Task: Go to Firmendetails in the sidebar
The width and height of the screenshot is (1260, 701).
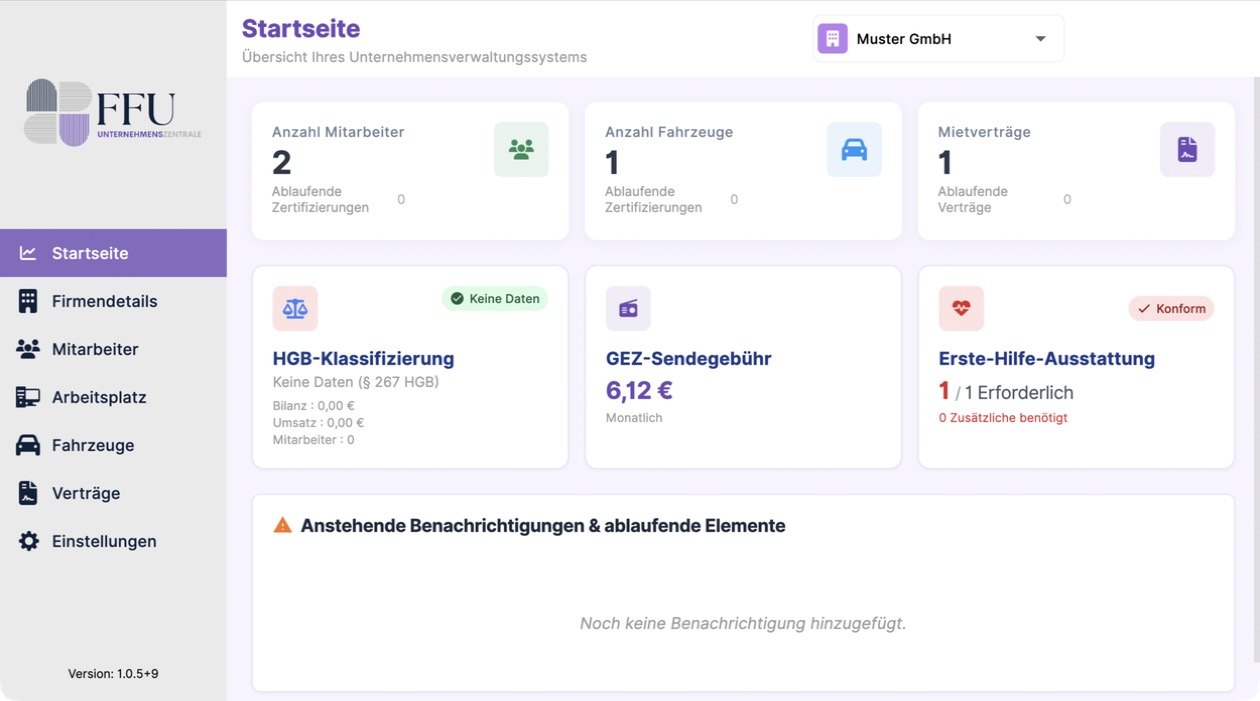Action: pos(113,301)
